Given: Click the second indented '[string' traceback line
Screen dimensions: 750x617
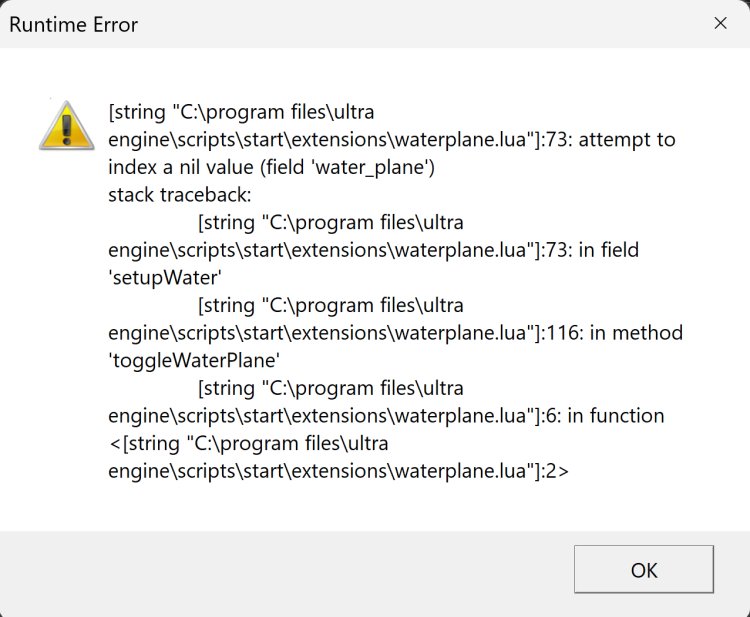Looking at the screenshot, I should (331, 305).
